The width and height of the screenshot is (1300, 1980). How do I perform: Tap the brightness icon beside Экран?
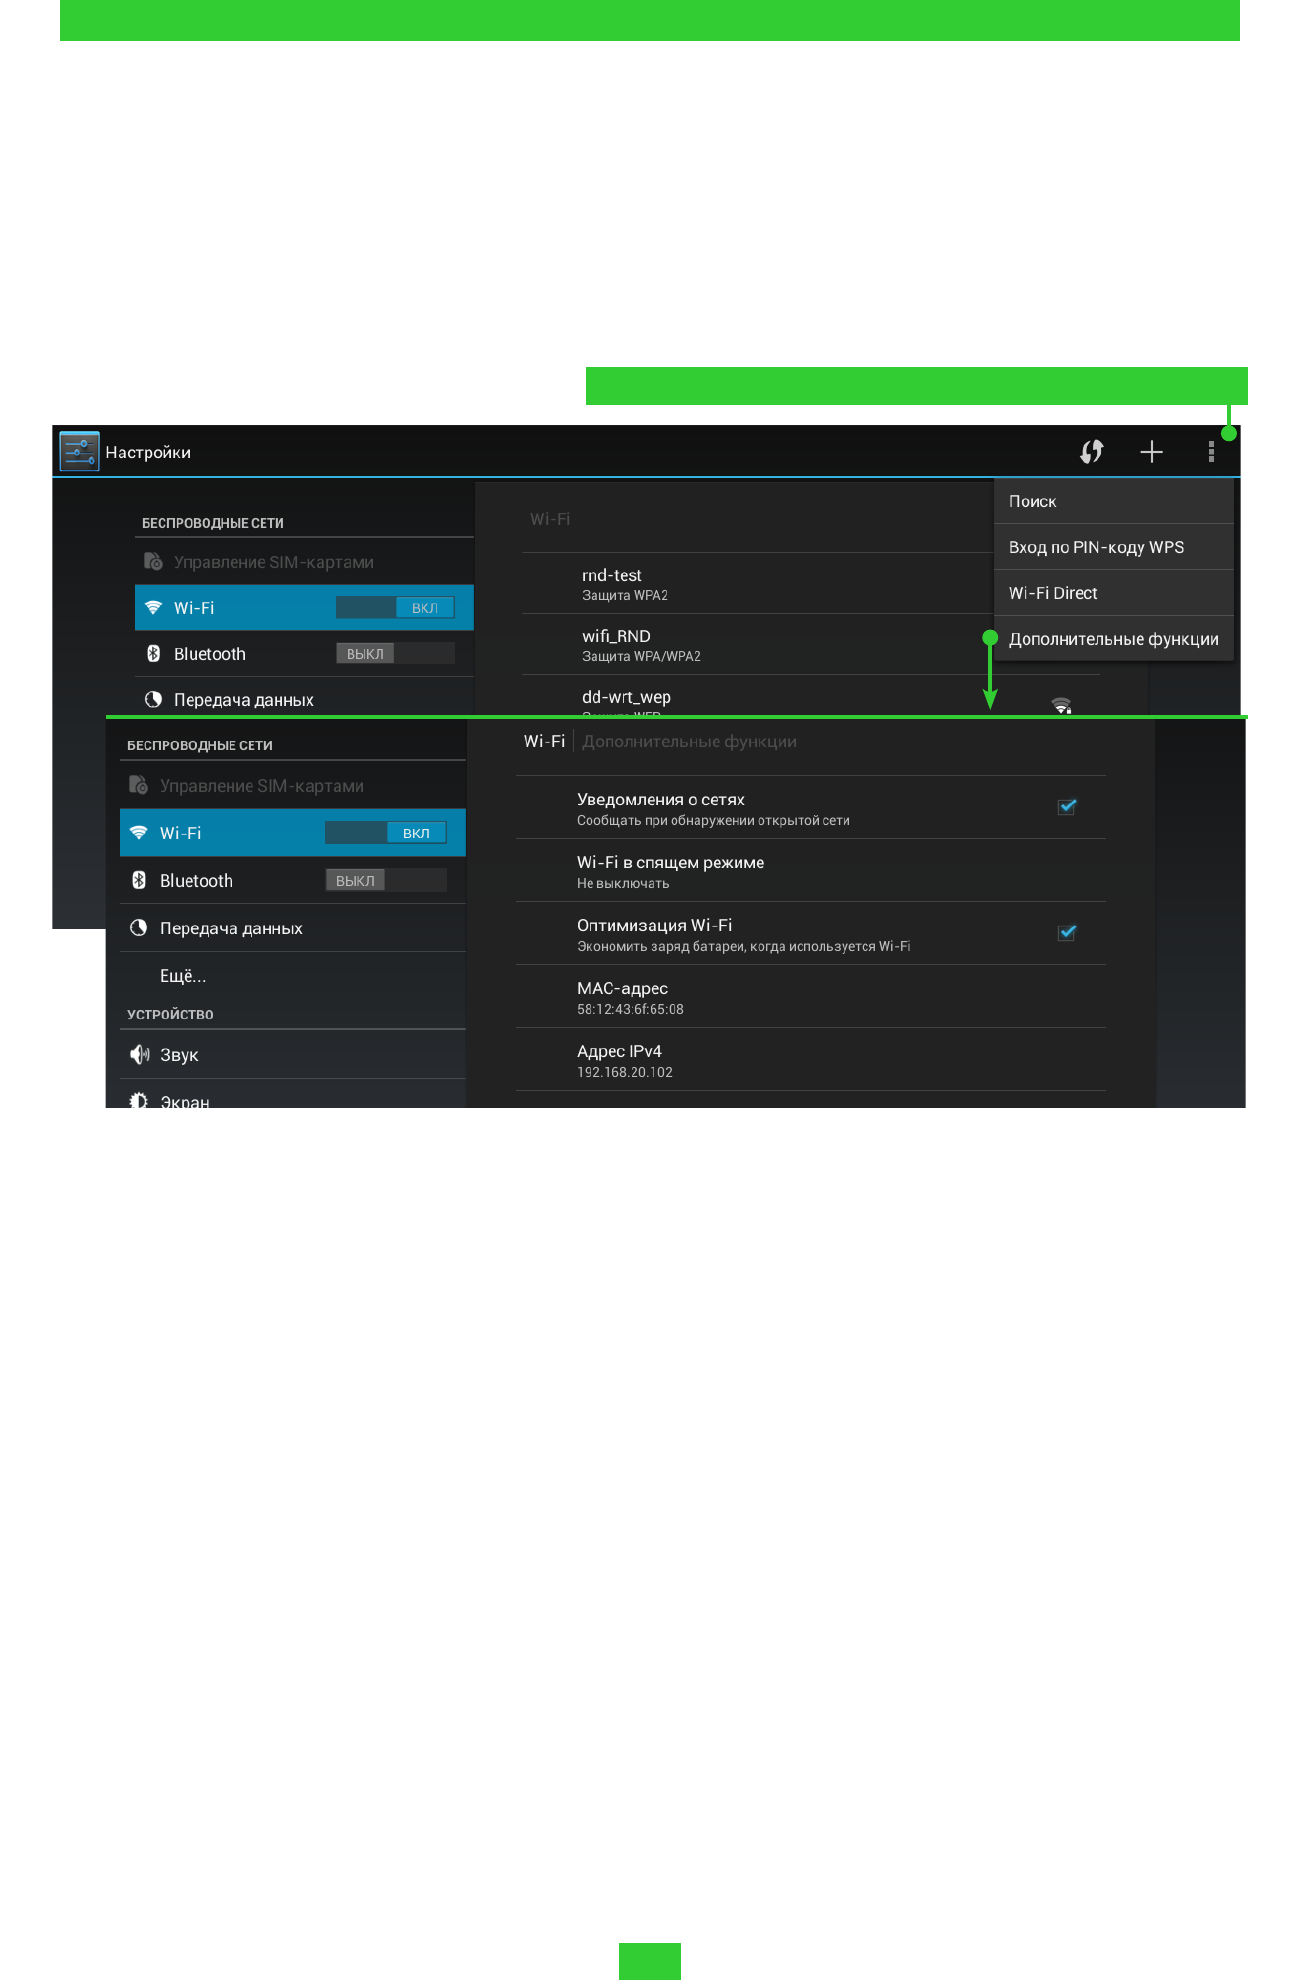point(139,1100)
